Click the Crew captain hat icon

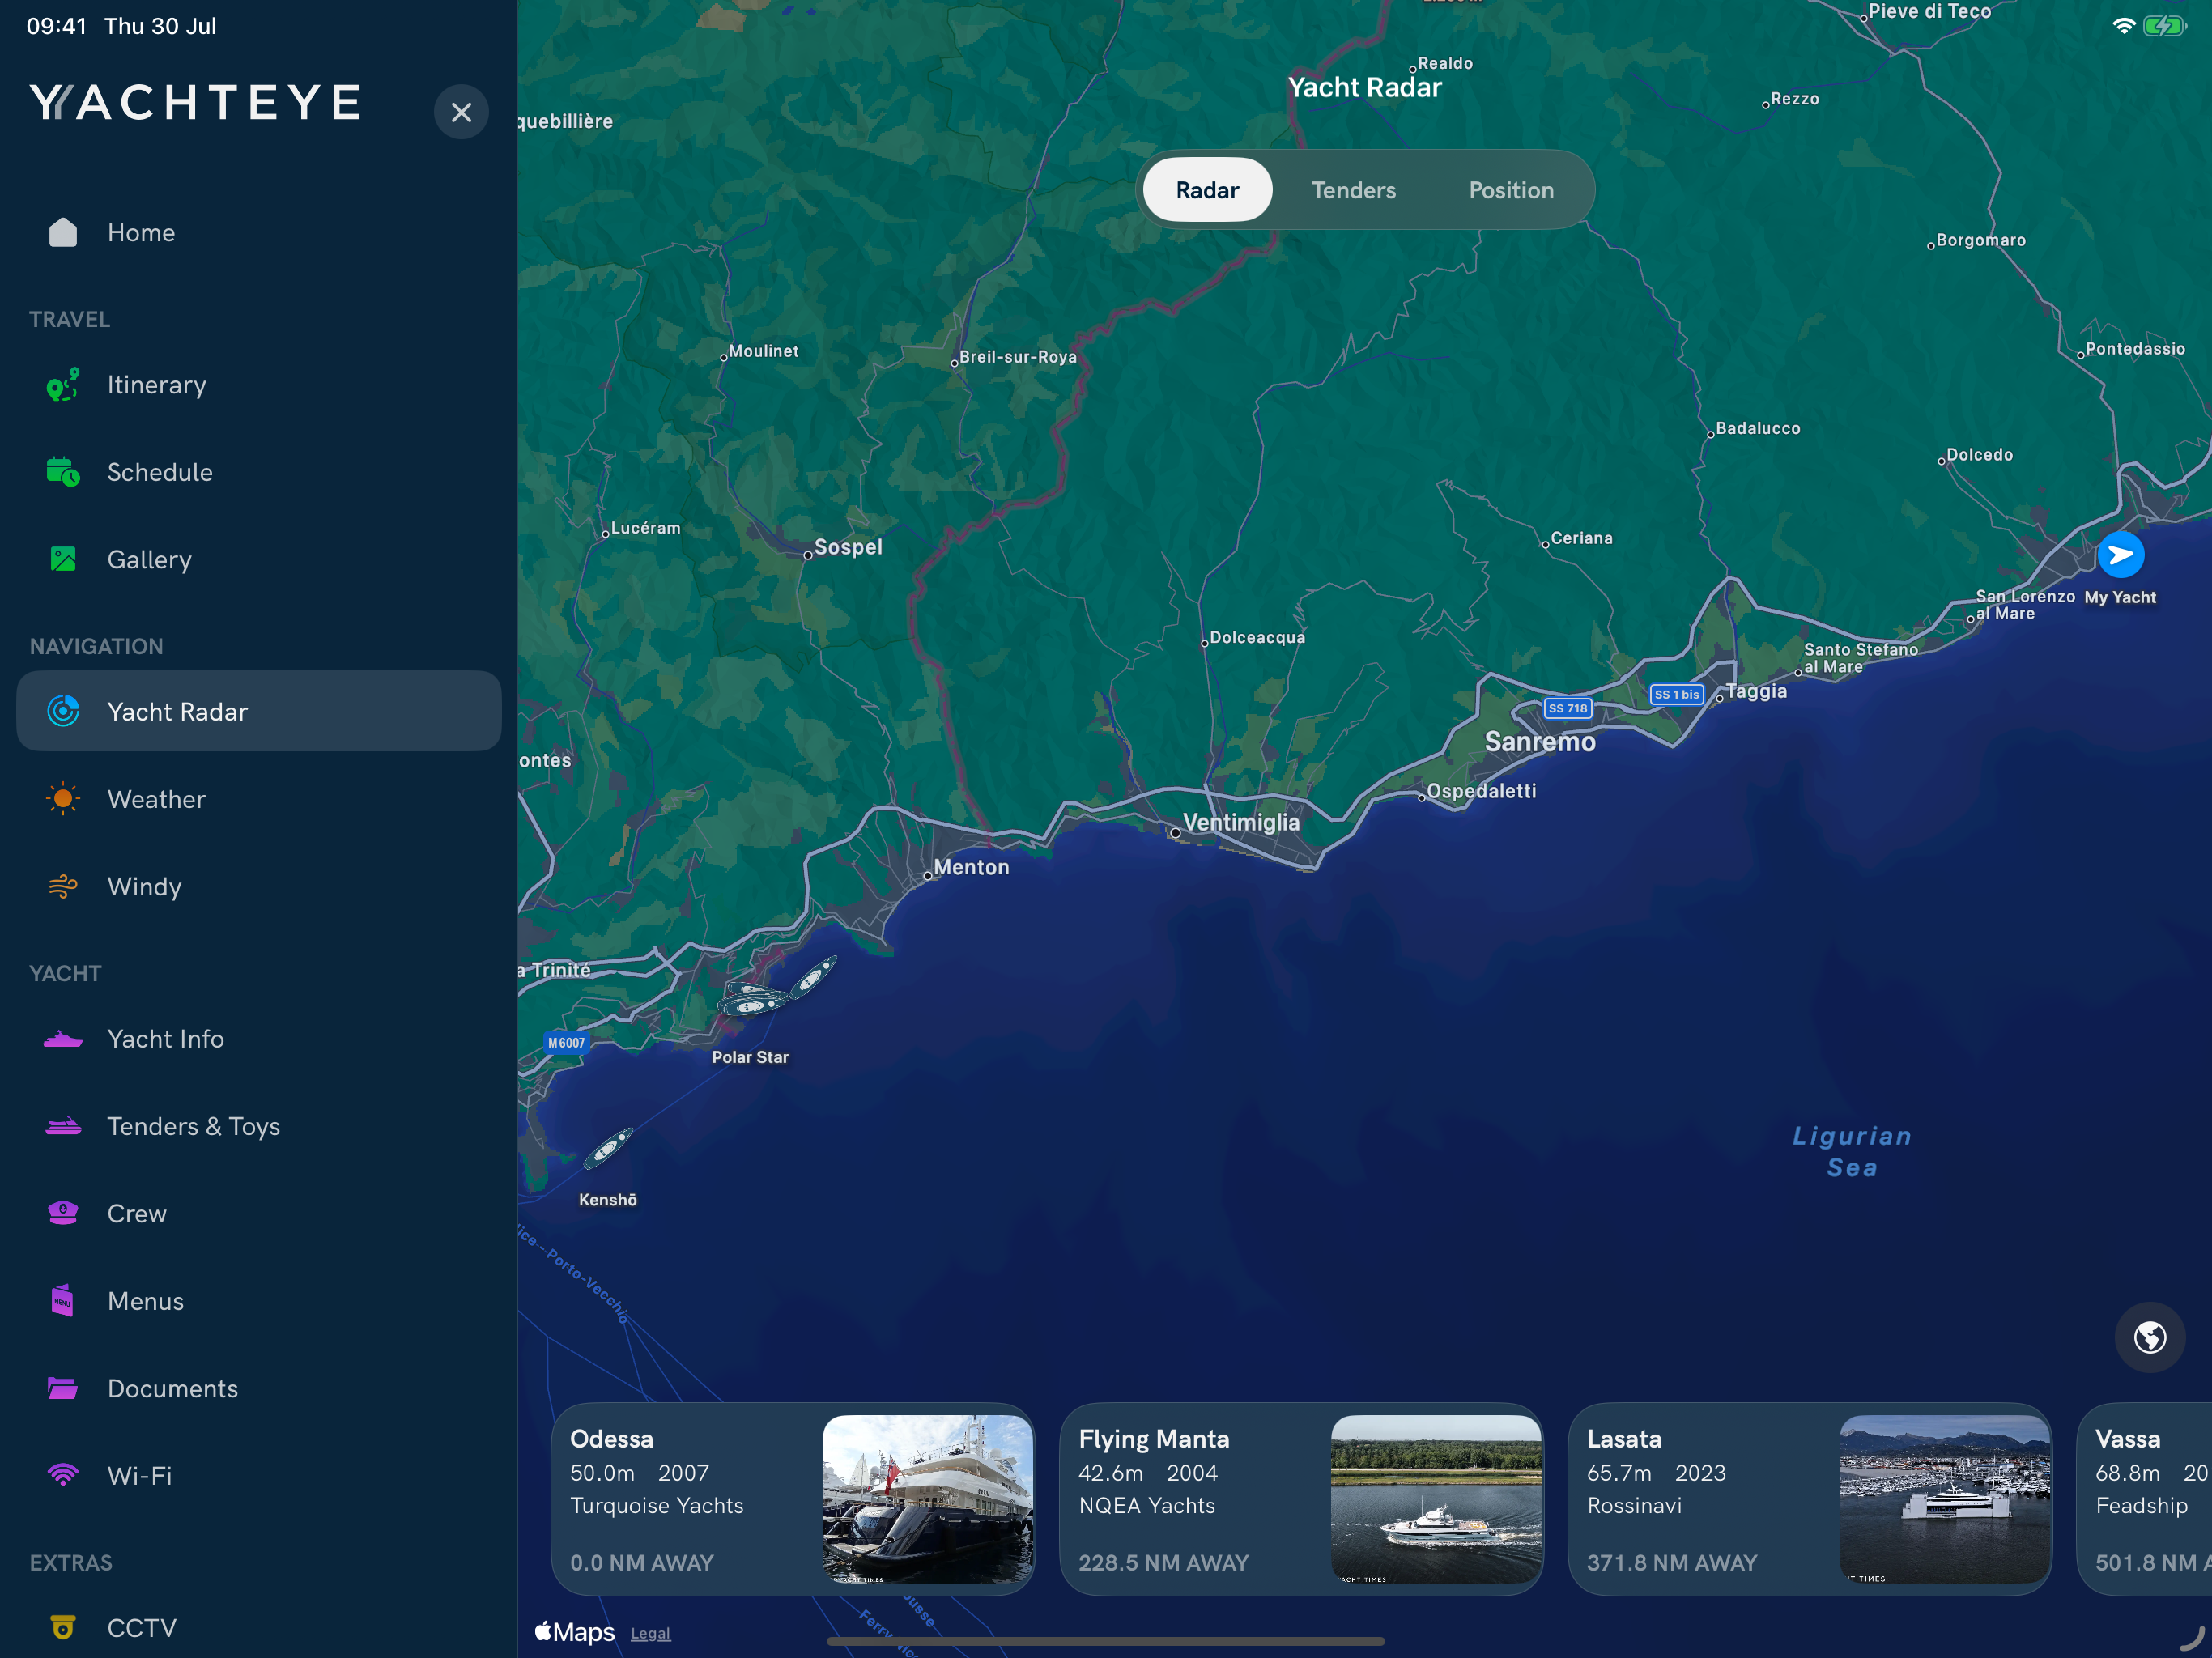[63, 1213]
